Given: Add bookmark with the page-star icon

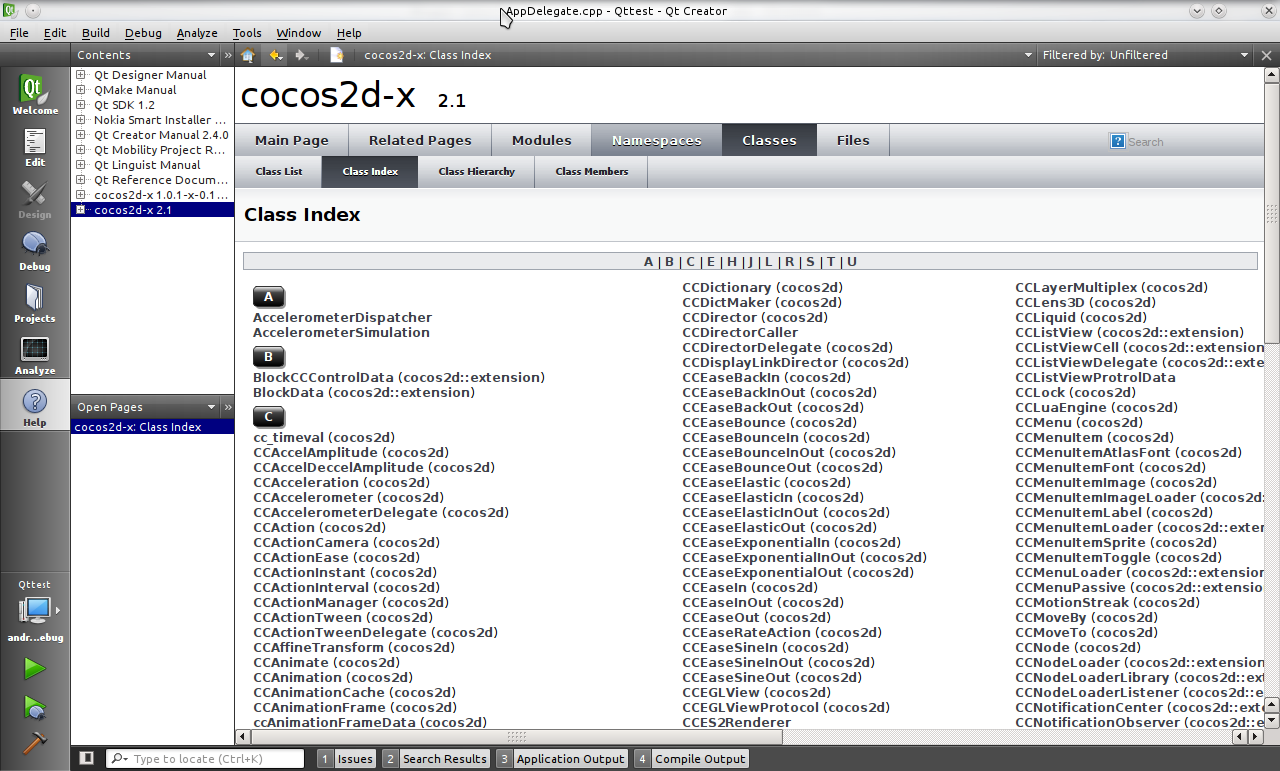Looking at the screenshot, I should tap(337, 55).
